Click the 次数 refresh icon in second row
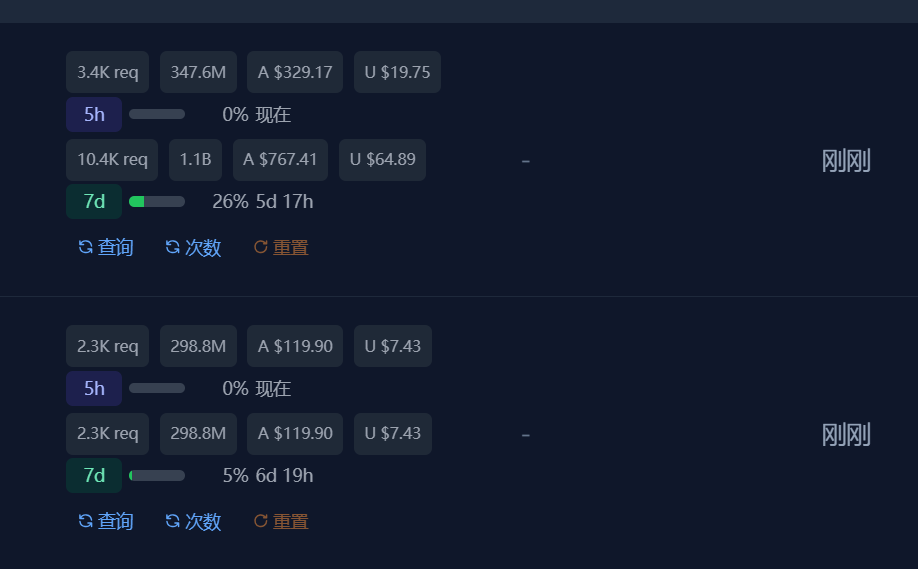Screen dimensions: 918x569 173,521
